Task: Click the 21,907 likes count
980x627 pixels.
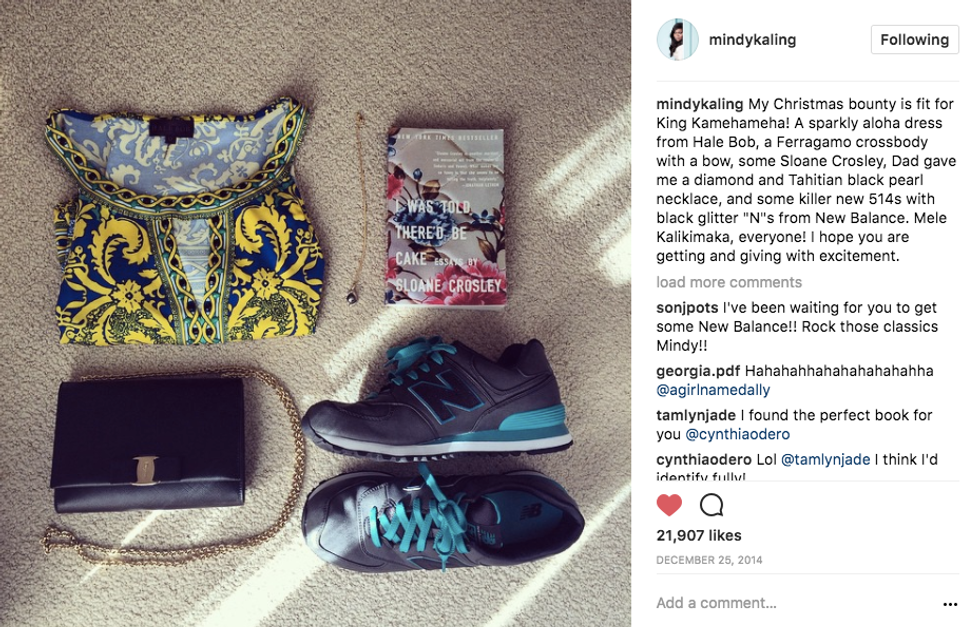Action: point(699,536)
